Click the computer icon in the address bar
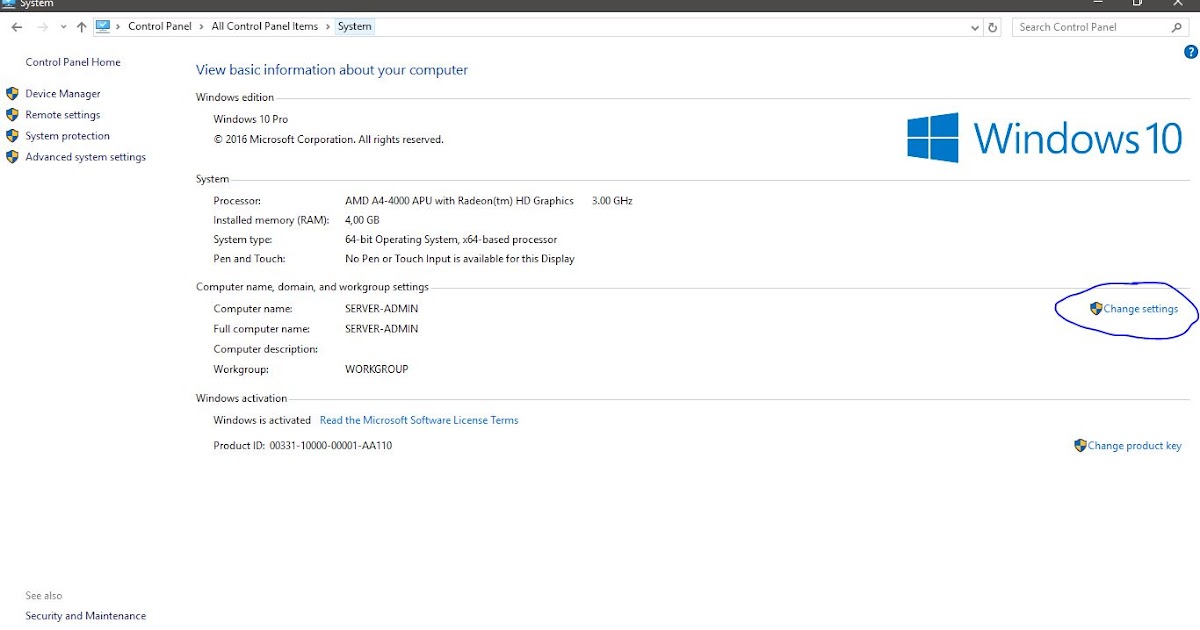The height and width of the screenshot is (630, 1200). pos(103,26)
